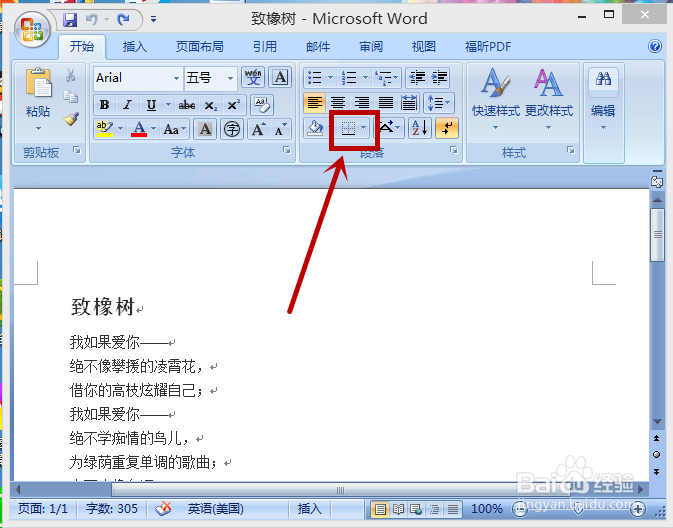Toggle bold formatting
Image resolution: width=673 pixels, height=528 pixels.
pos(104,105)
